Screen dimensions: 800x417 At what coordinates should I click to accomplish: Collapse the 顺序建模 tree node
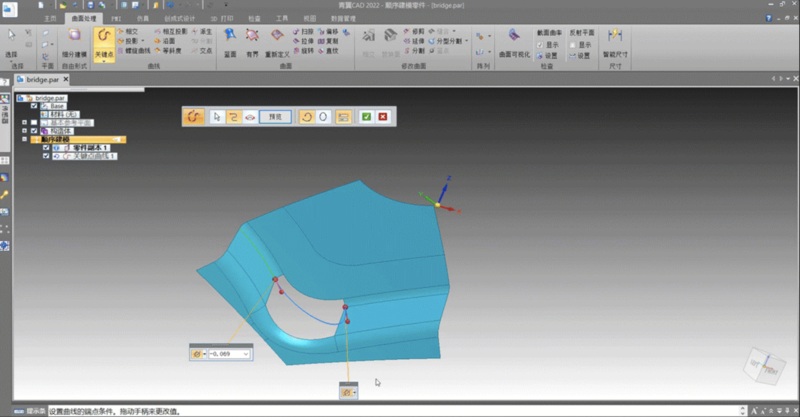coord(24,139)
